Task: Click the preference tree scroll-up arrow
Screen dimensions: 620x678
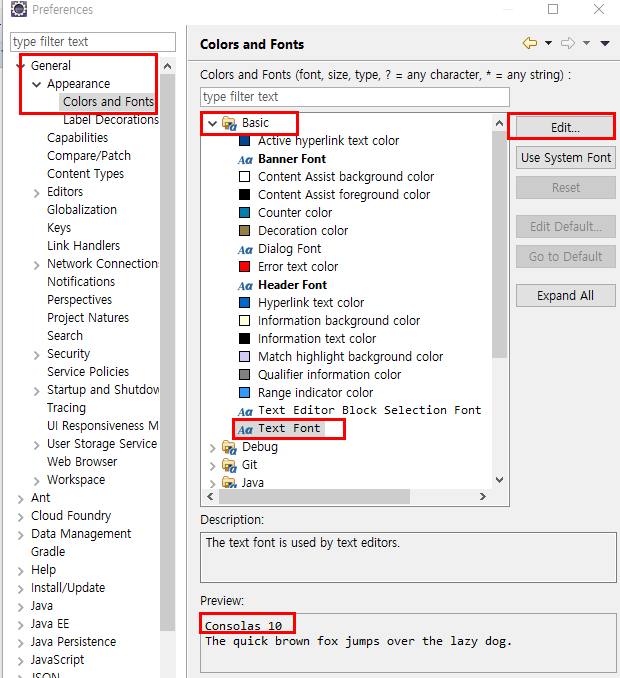Action: pyautogui.click(x=167, y=66)
